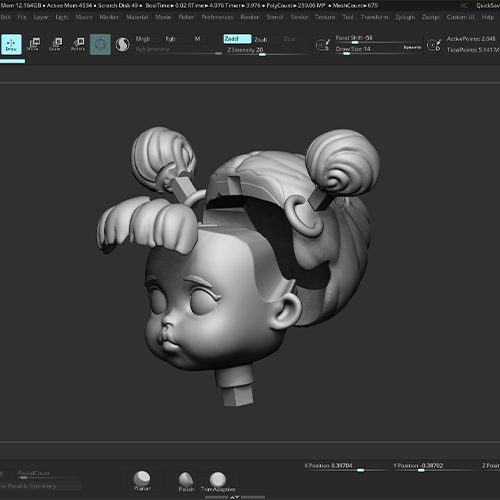Screen dimensions: 500x500
Task: Open the Preferences menu
Action: pyautogui.click(x=217, y=17)
